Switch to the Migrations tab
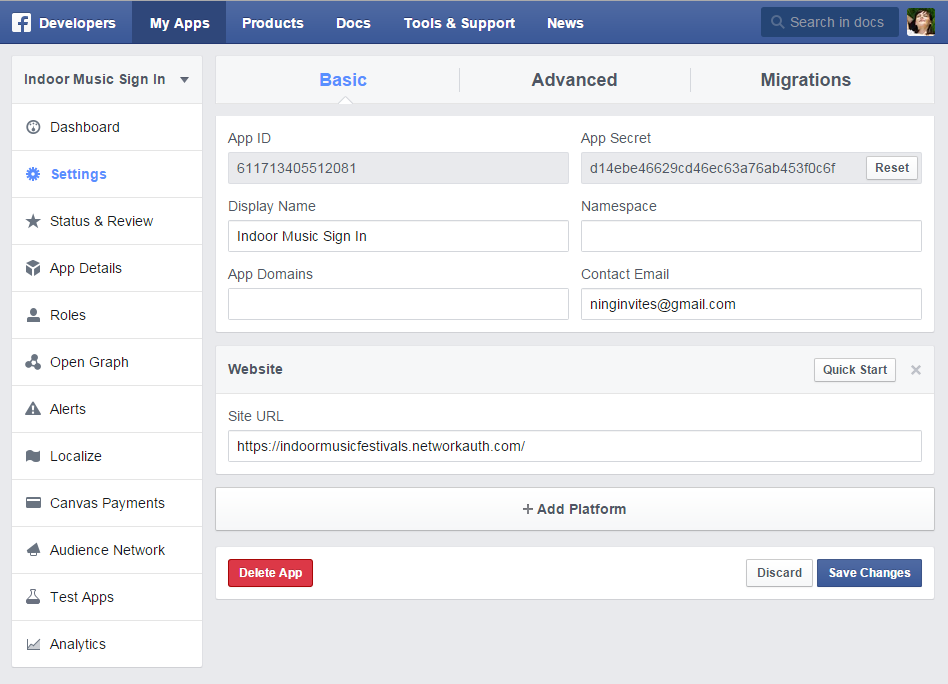Viewport: 948px width, 684px height. (x=805, y=80)
